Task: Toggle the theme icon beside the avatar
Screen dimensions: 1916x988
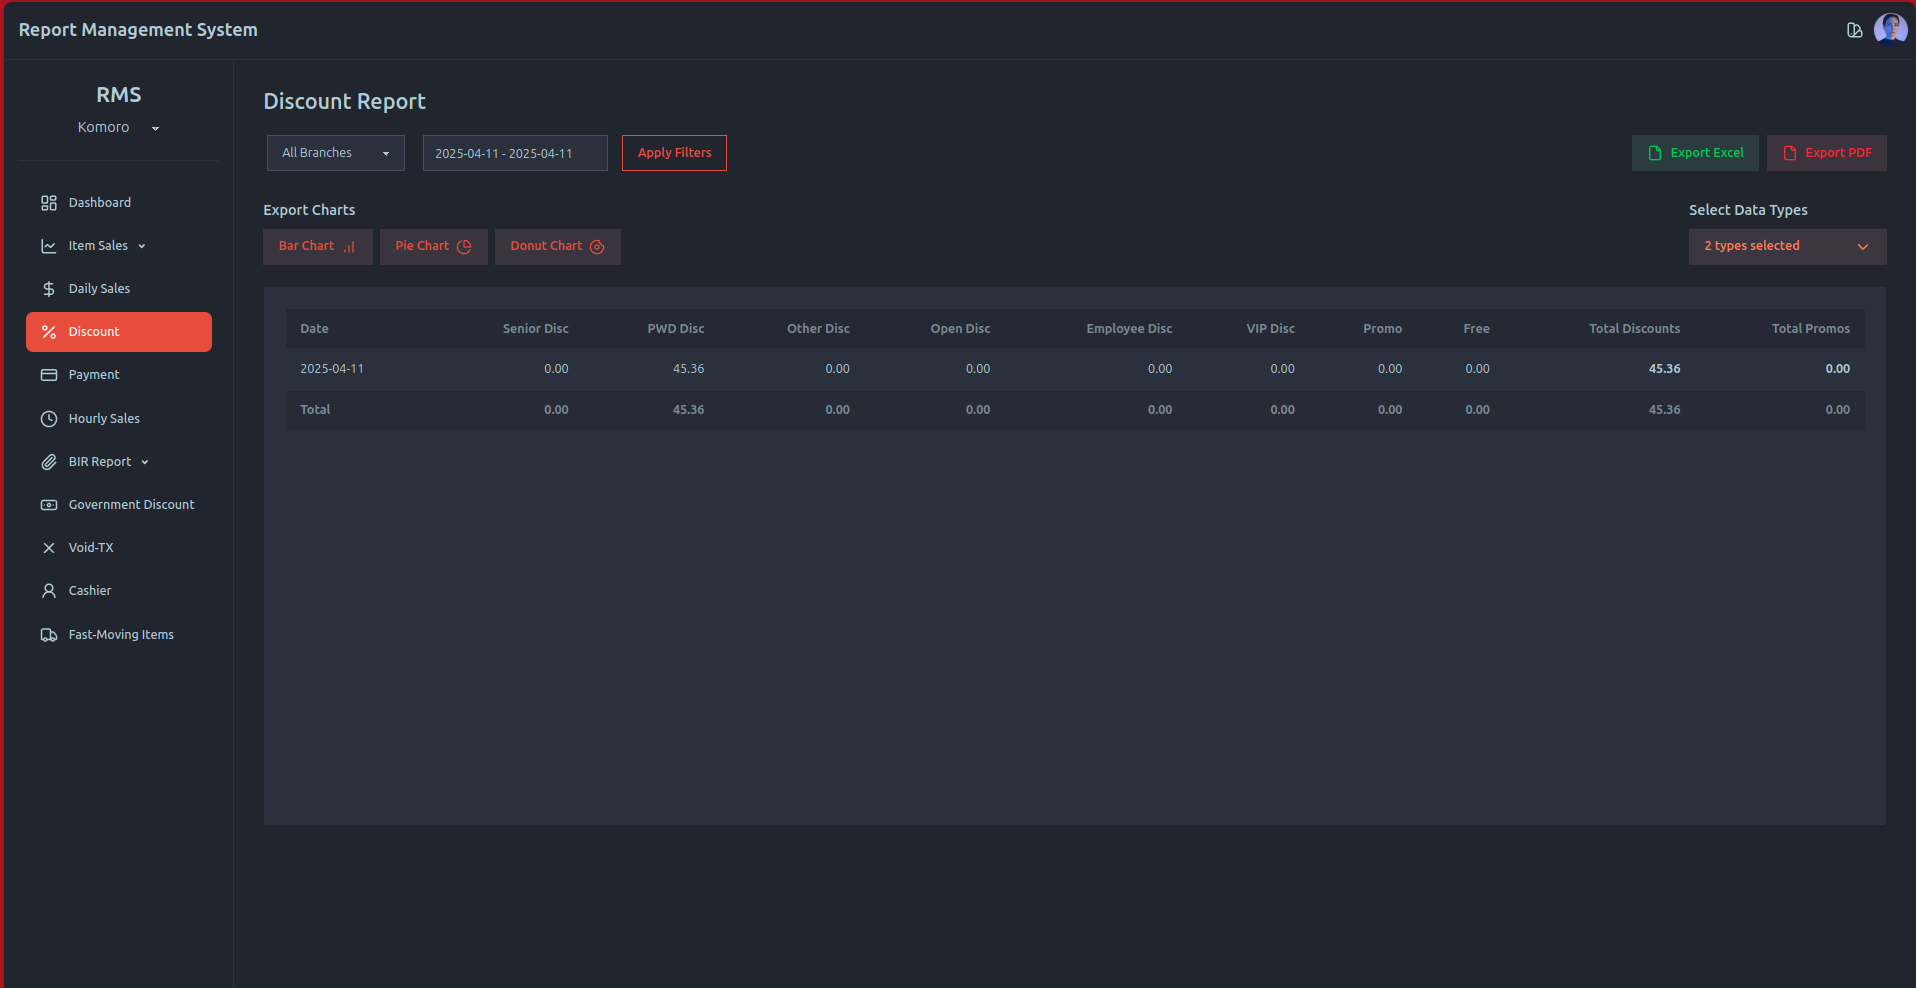Action: pyautogui.click(x=1854, y=30)
